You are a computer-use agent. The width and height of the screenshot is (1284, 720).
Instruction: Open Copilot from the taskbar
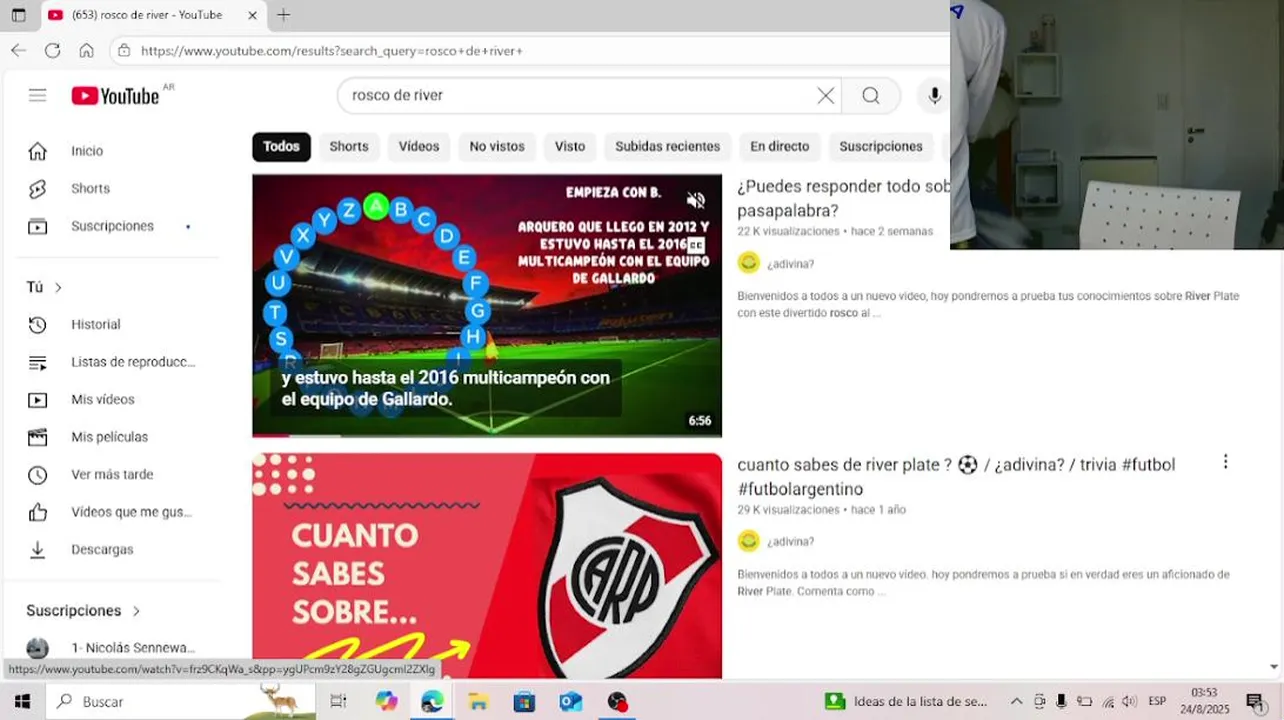(386, 702)
